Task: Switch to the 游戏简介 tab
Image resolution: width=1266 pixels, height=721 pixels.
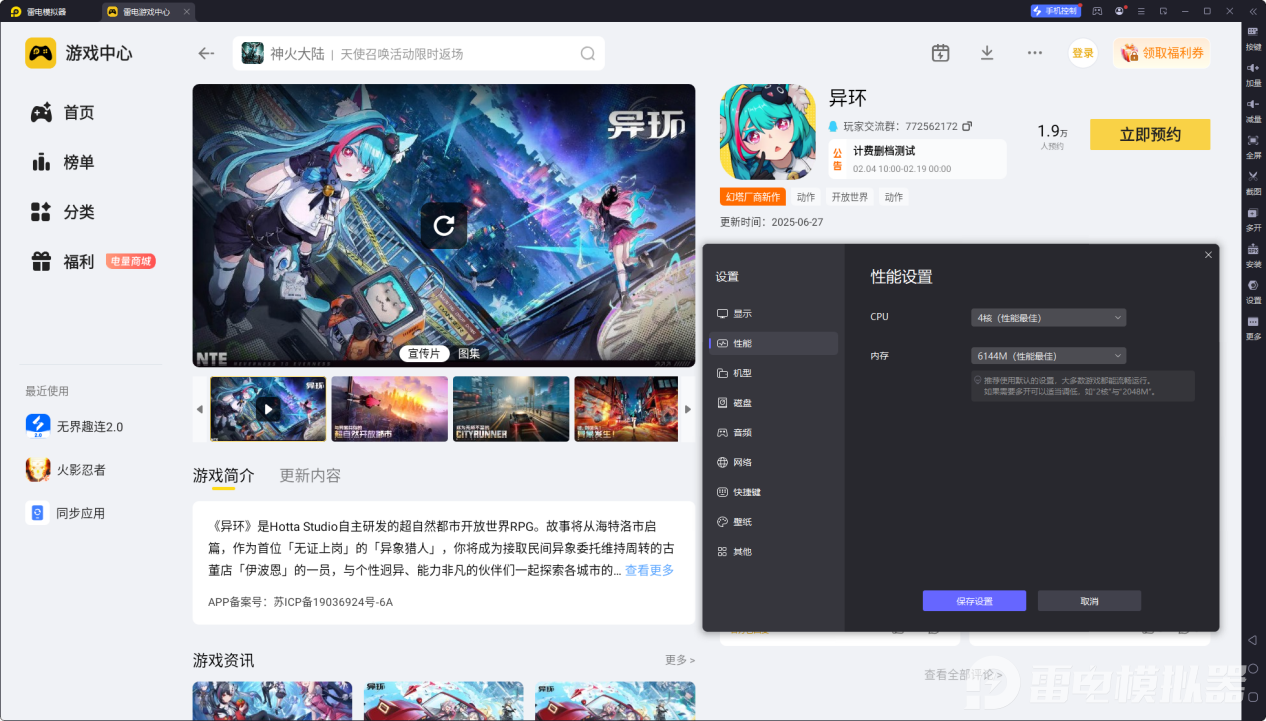Action: pos(224,476)
